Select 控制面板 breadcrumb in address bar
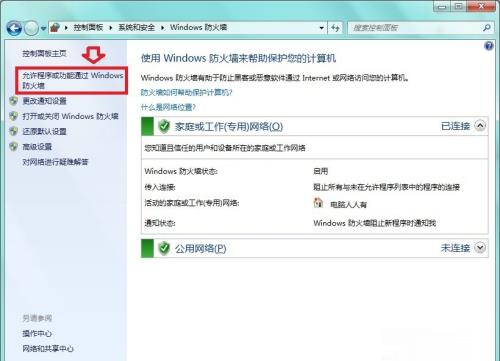The image size is (500, 361). click(x=88, y=27)
